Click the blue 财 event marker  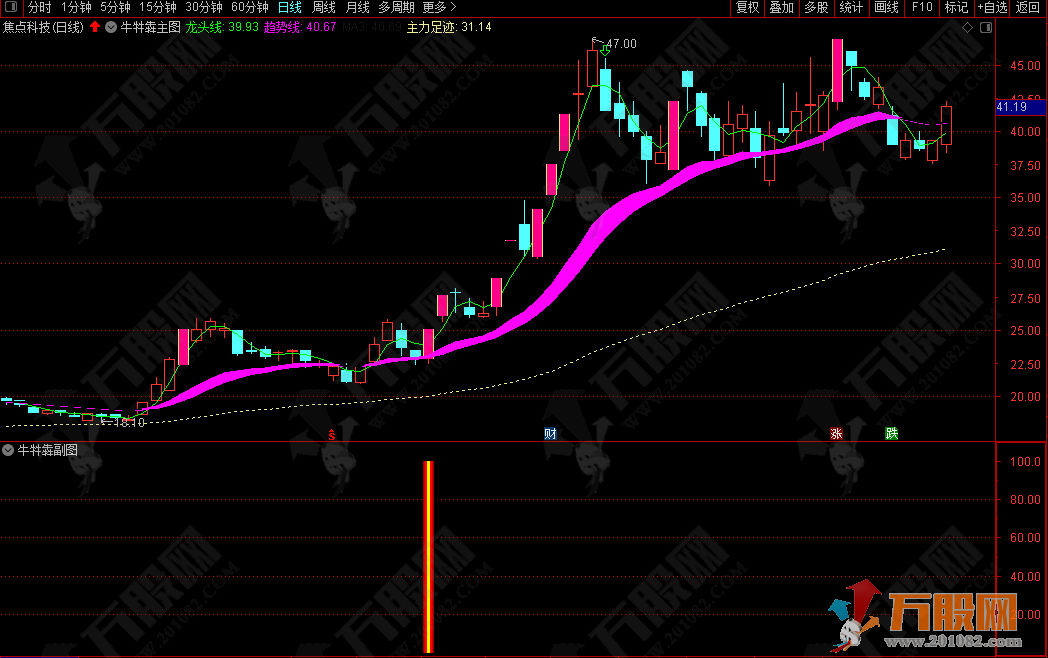click(550, 434)
